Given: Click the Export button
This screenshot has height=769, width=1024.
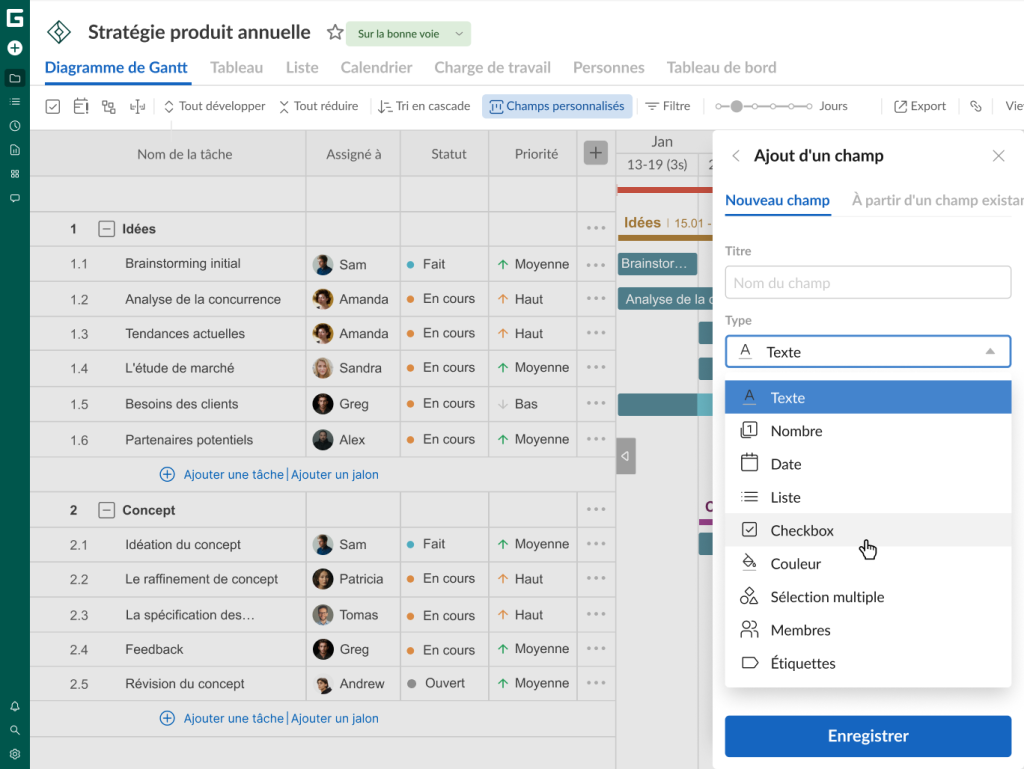Looking at the screenshot, I should pyautogui.click(x=920, y=106).
